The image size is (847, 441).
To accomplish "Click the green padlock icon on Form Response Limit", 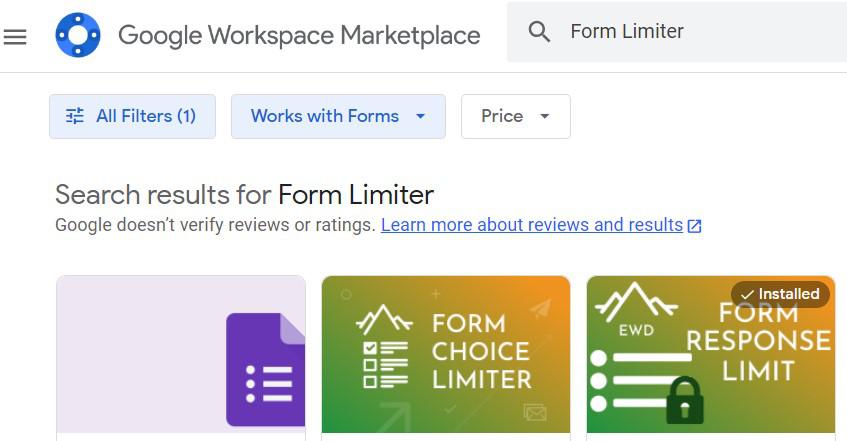I will (685, 398).
